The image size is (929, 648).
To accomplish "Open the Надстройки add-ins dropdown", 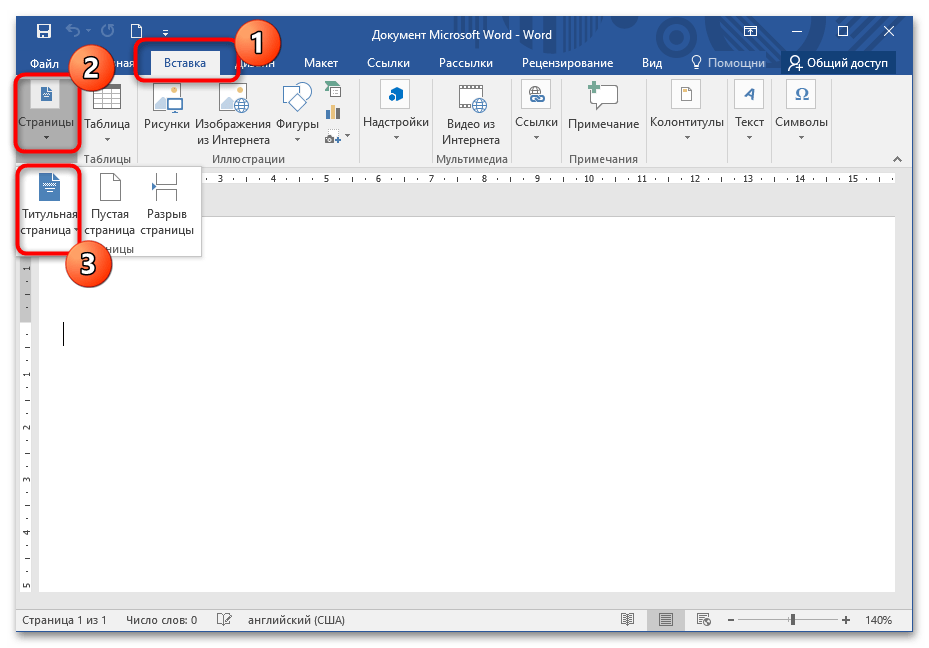I will point(396,112).
